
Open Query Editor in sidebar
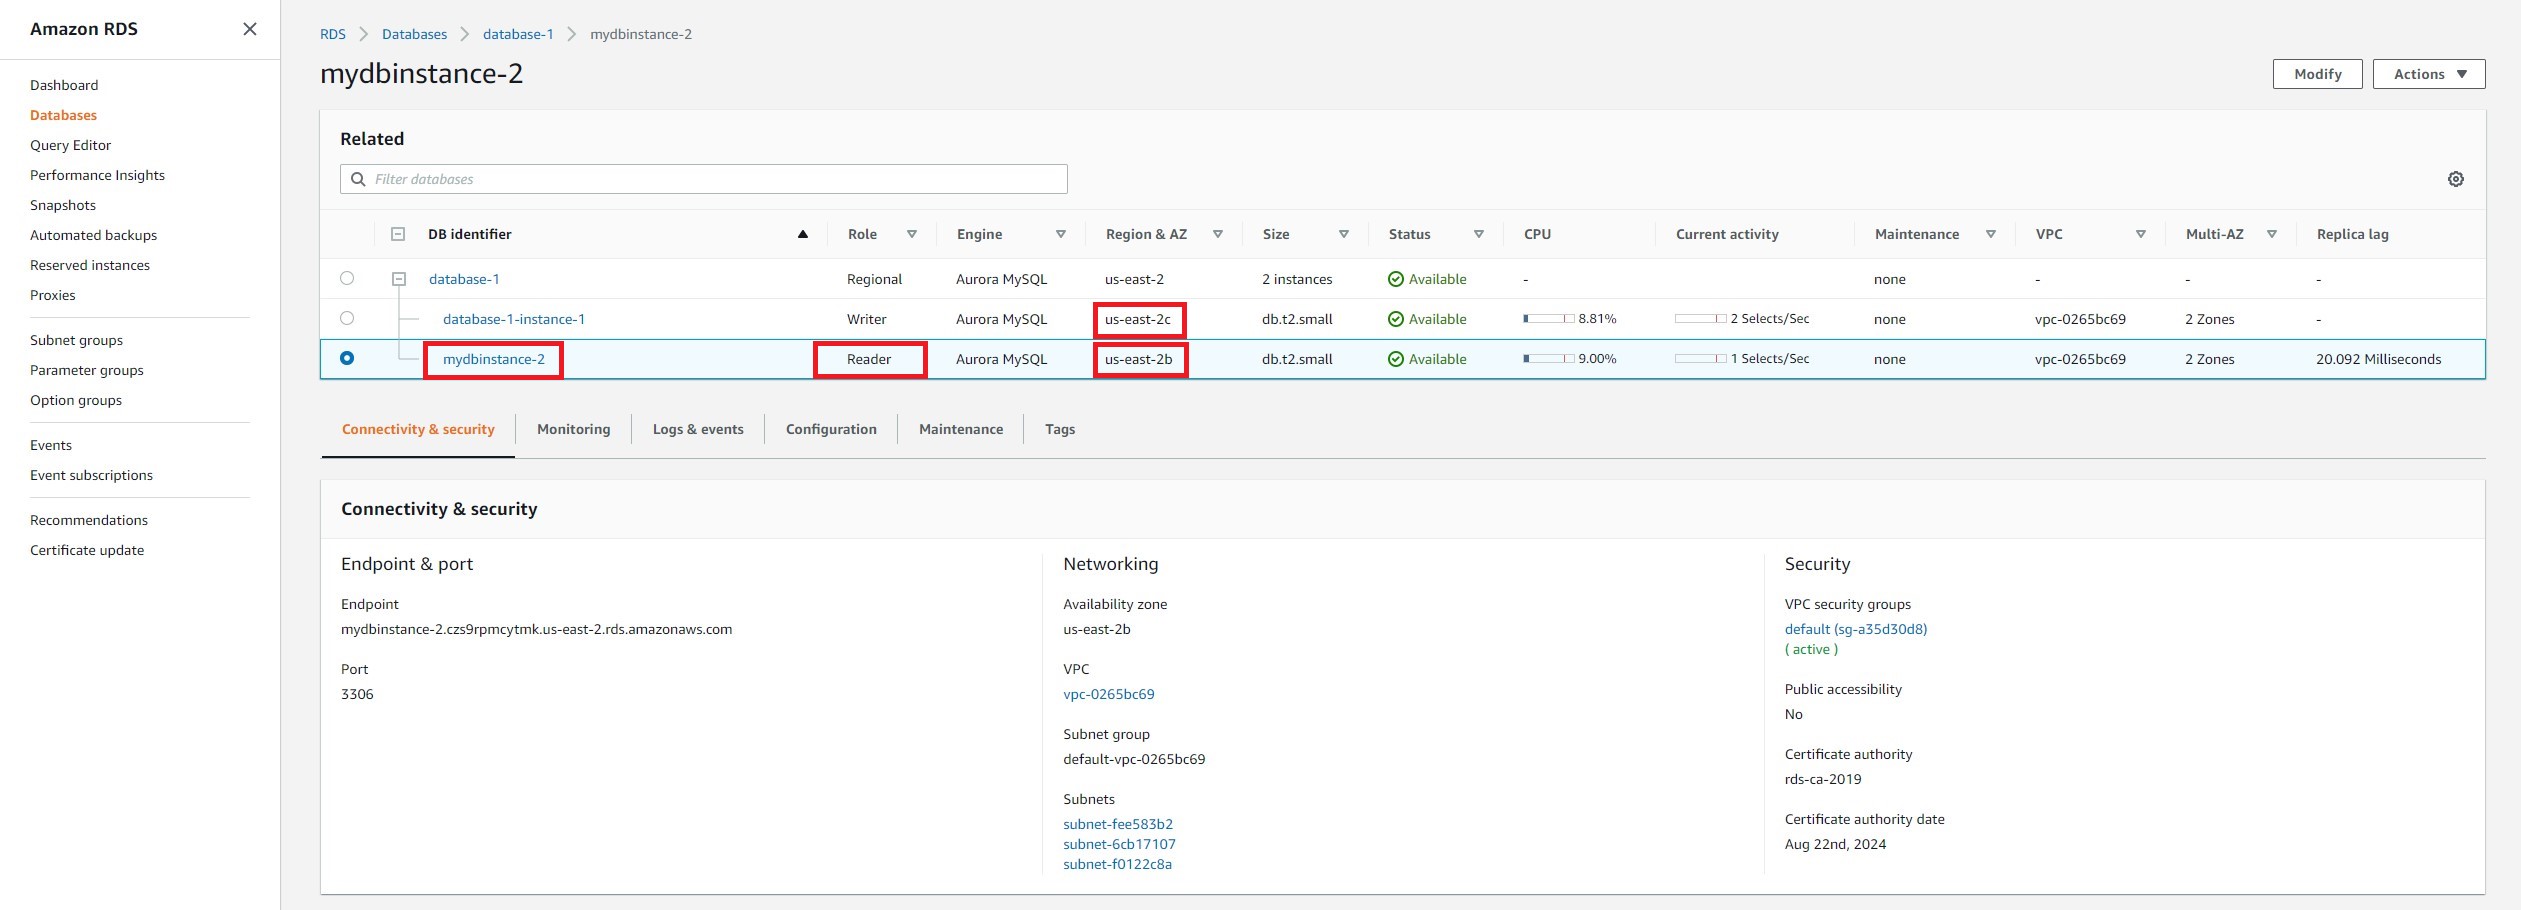click(x=70, y=145)
